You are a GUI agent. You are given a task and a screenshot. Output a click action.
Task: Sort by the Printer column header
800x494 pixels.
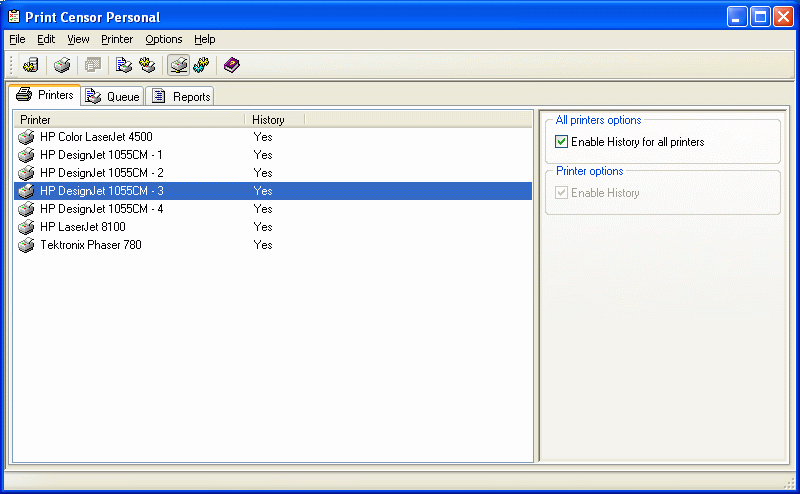tap(130, 120)
